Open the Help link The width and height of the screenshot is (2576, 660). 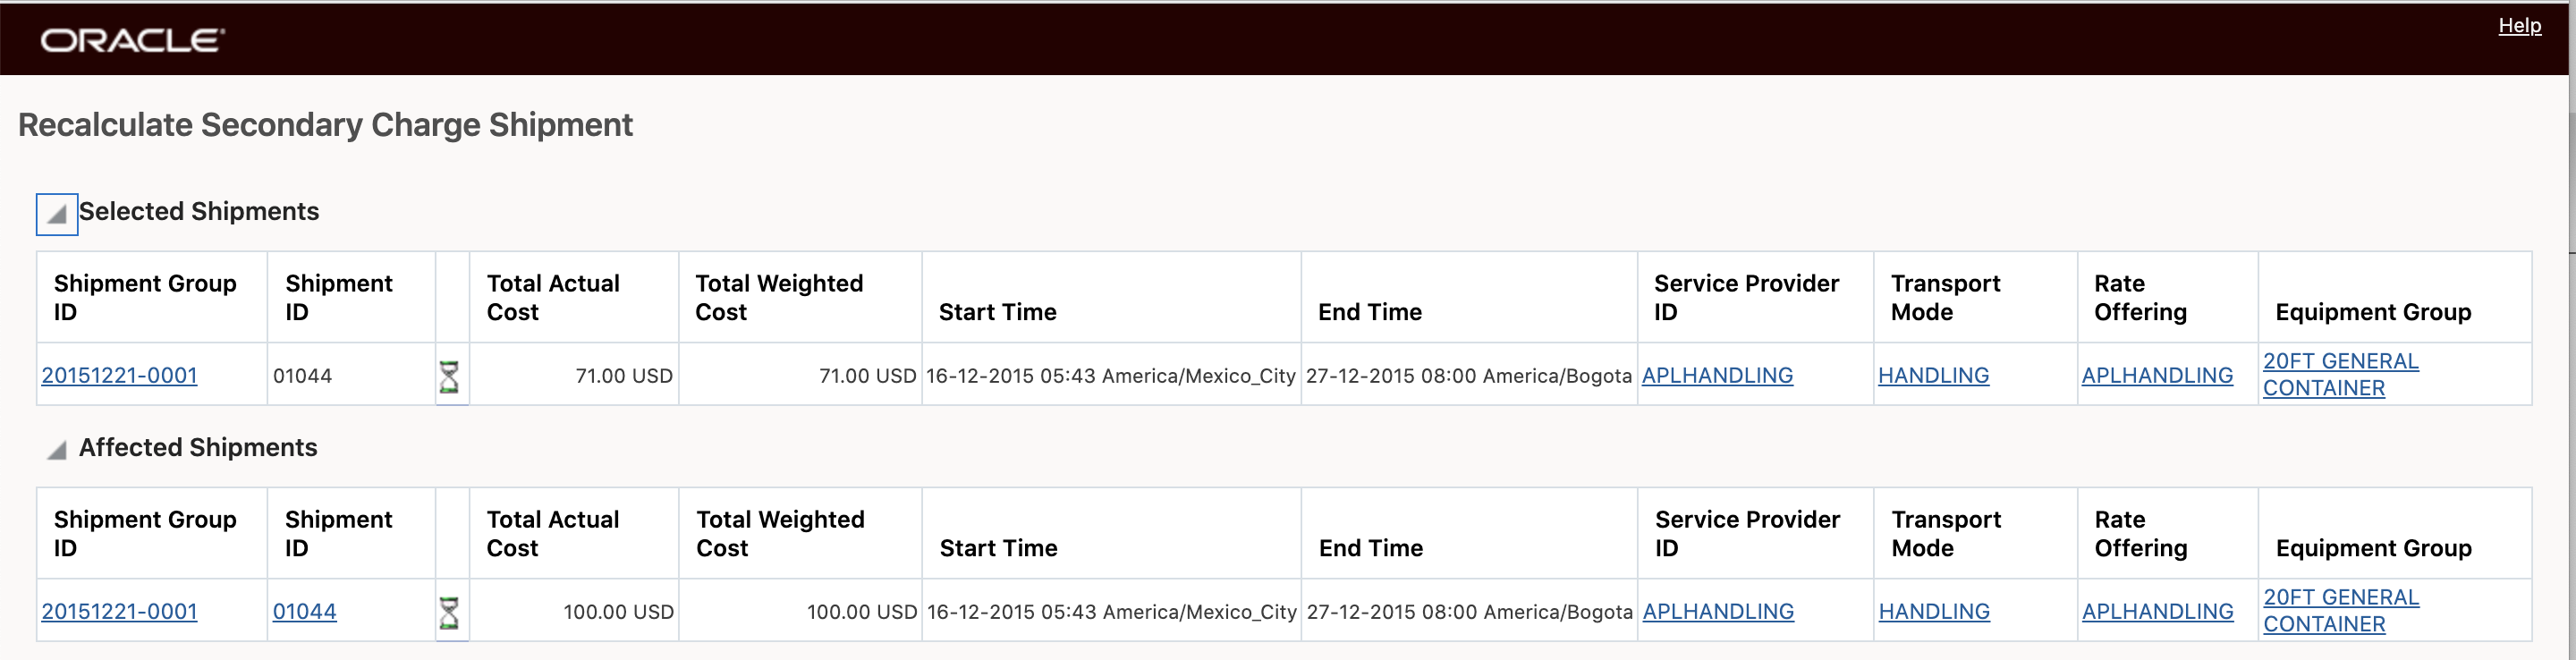click(2519, 26)
